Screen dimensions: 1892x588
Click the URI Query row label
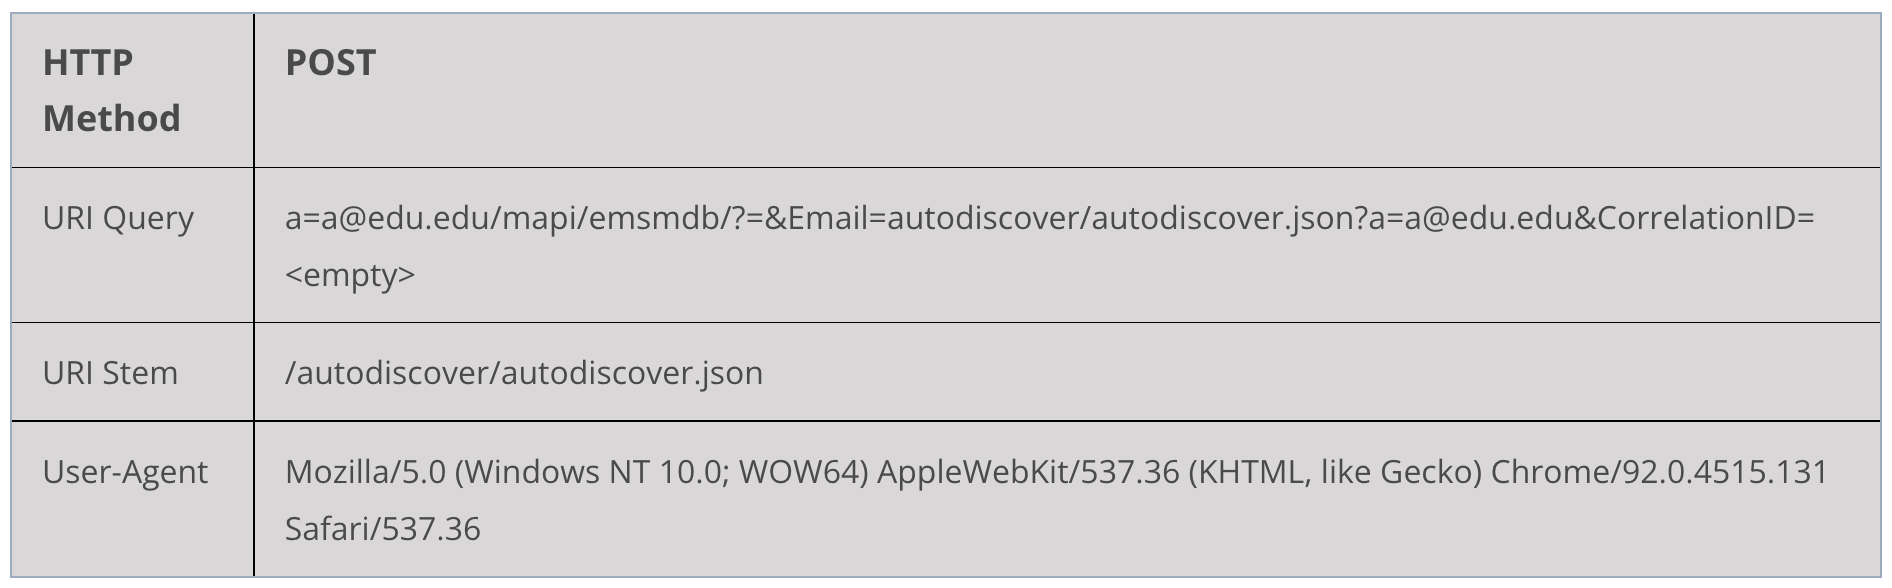tap(118, 219)
